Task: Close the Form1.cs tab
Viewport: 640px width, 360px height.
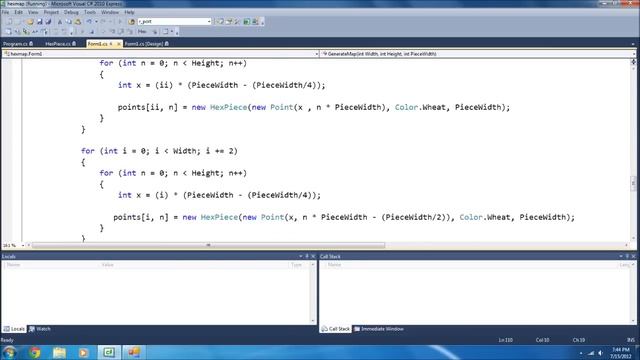Action: (119, 44)
